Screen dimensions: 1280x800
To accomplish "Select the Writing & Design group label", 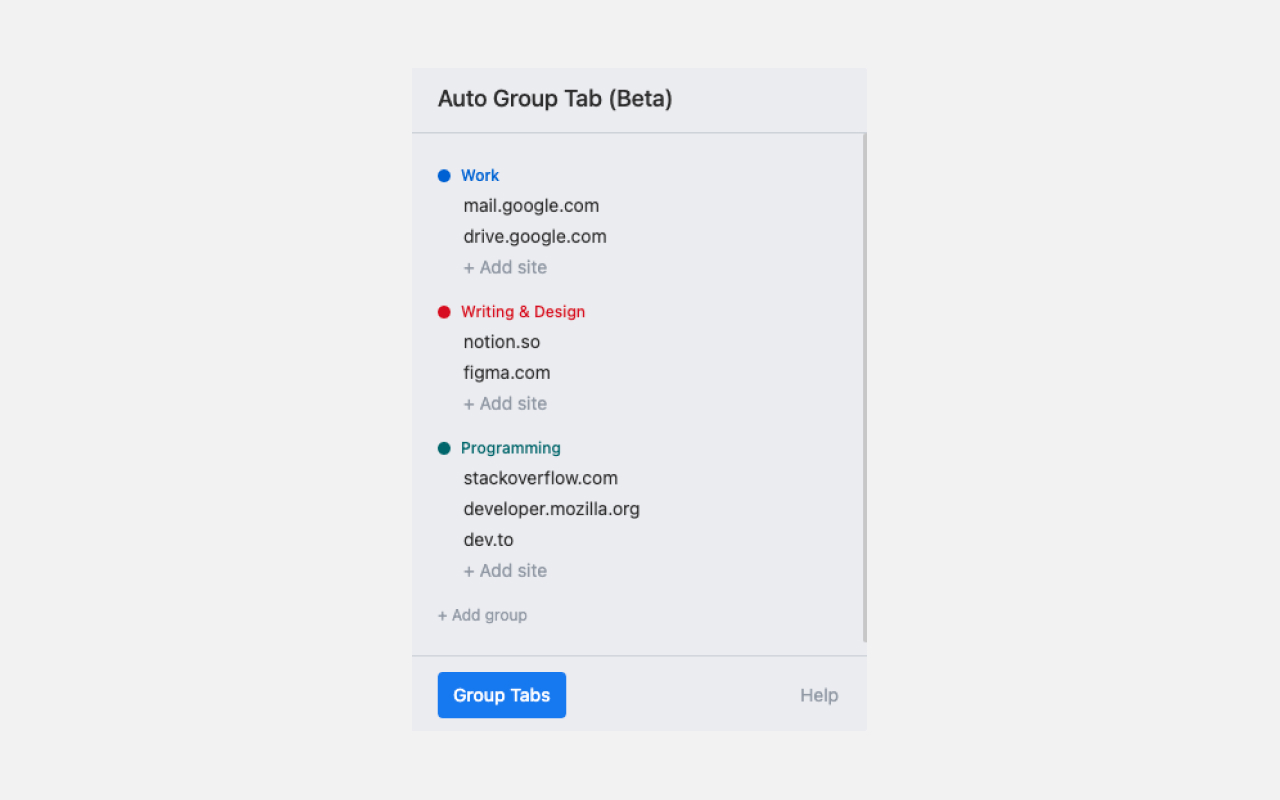I will (523, 311).
